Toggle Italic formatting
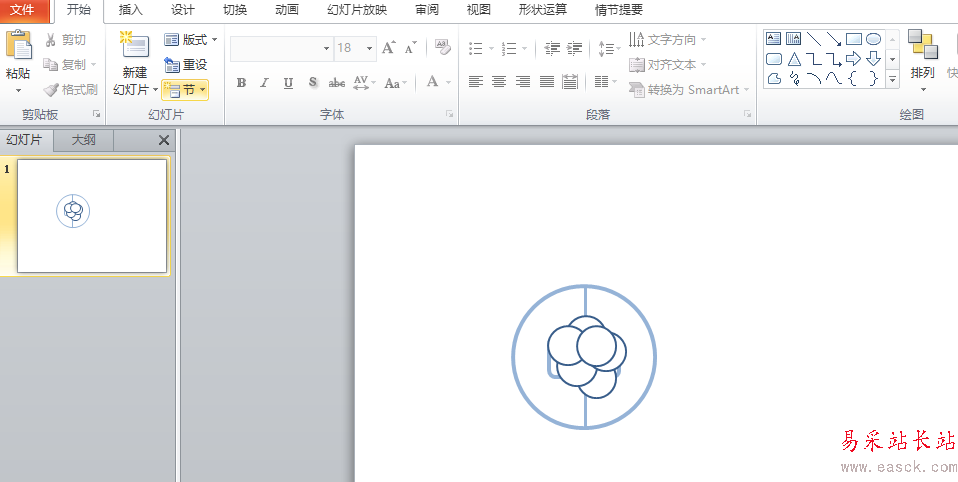958x482 pixels. click(x=265, y=82)
